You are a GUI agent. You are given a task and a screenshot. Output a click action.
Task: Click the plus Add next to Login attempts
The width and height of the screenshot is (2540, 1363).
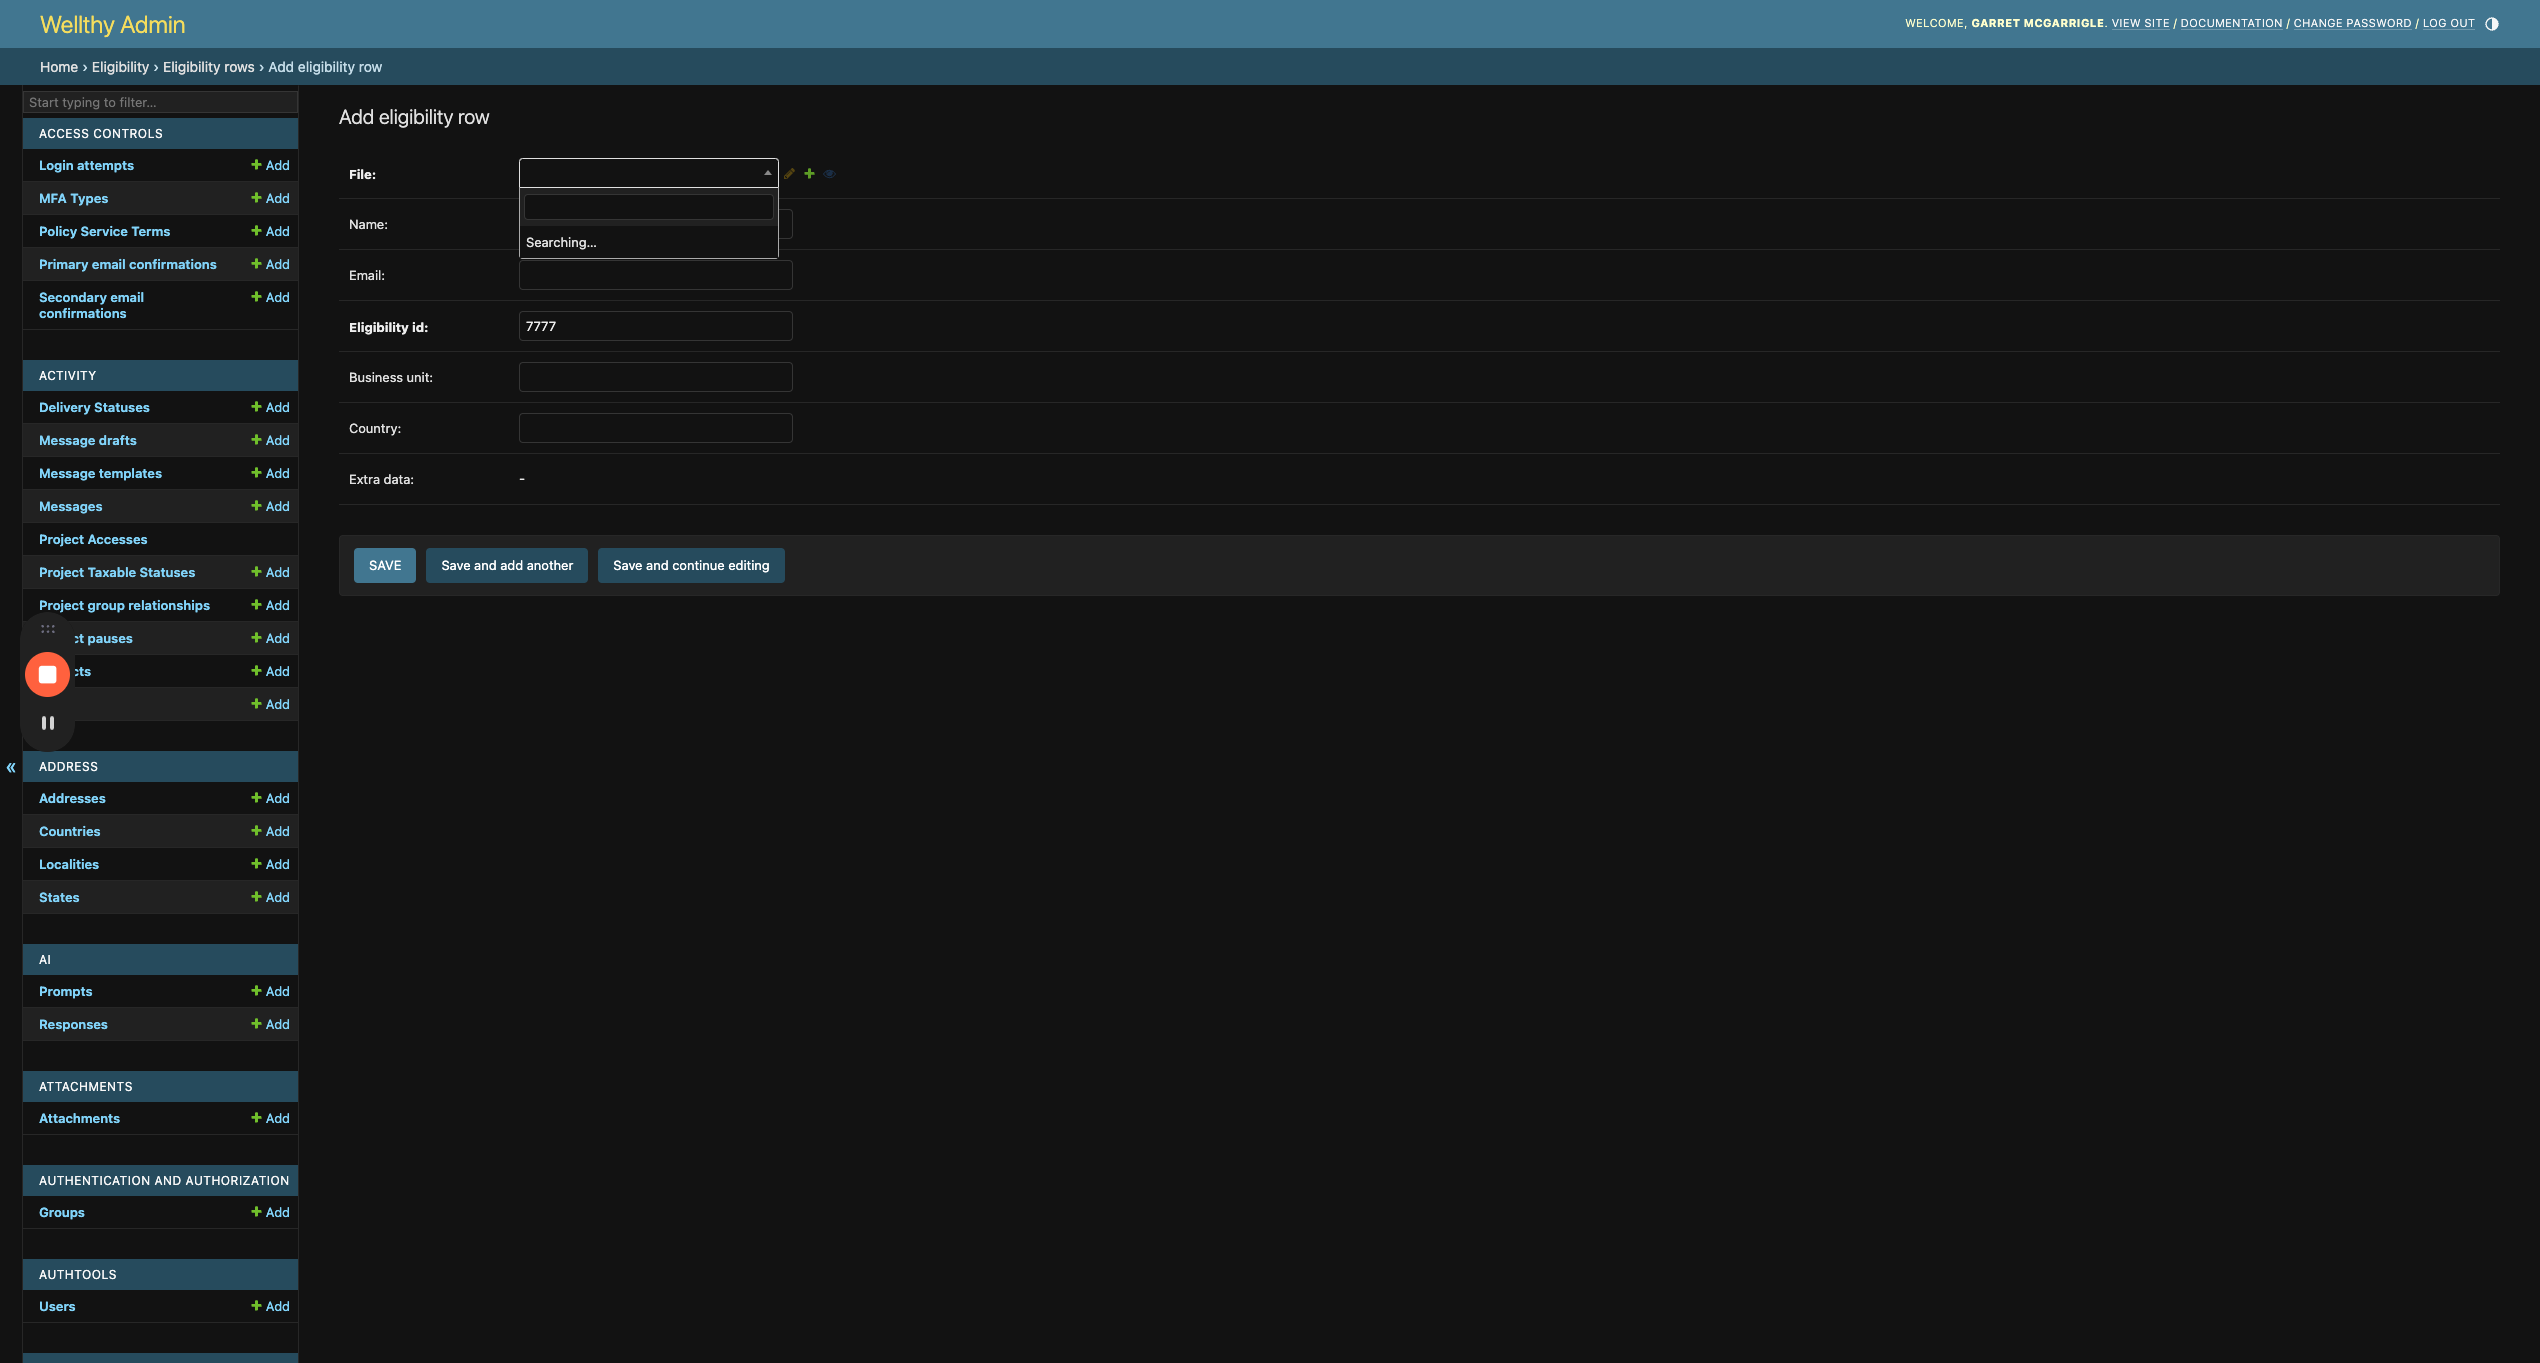tap(270, 166)
